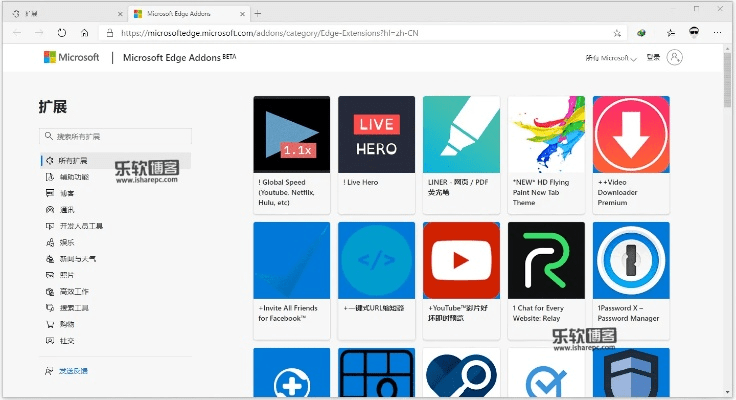Open the LINER highlighter extension icon

(x=461, y=134)
